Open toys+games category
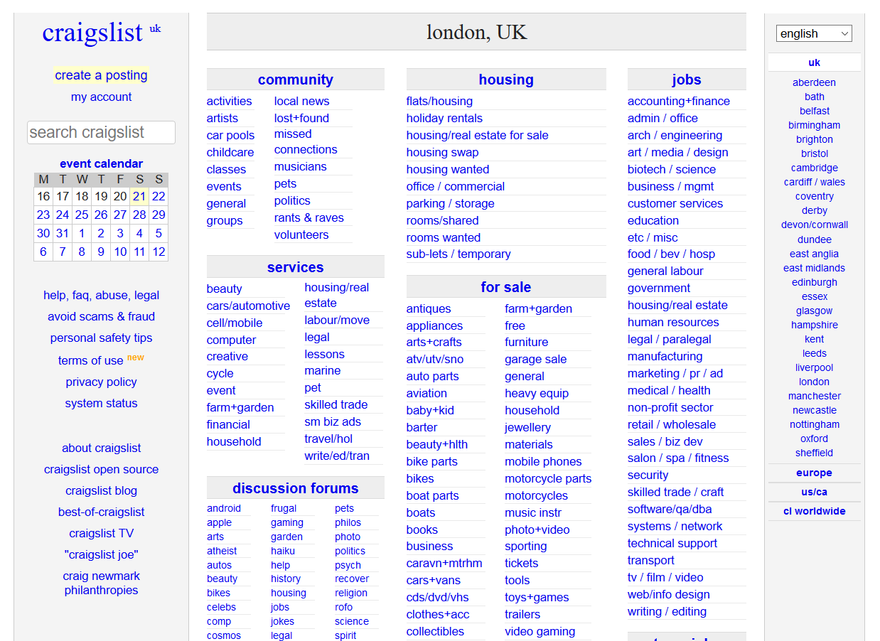Screen dimensions: 880x641 click(537, 598)
